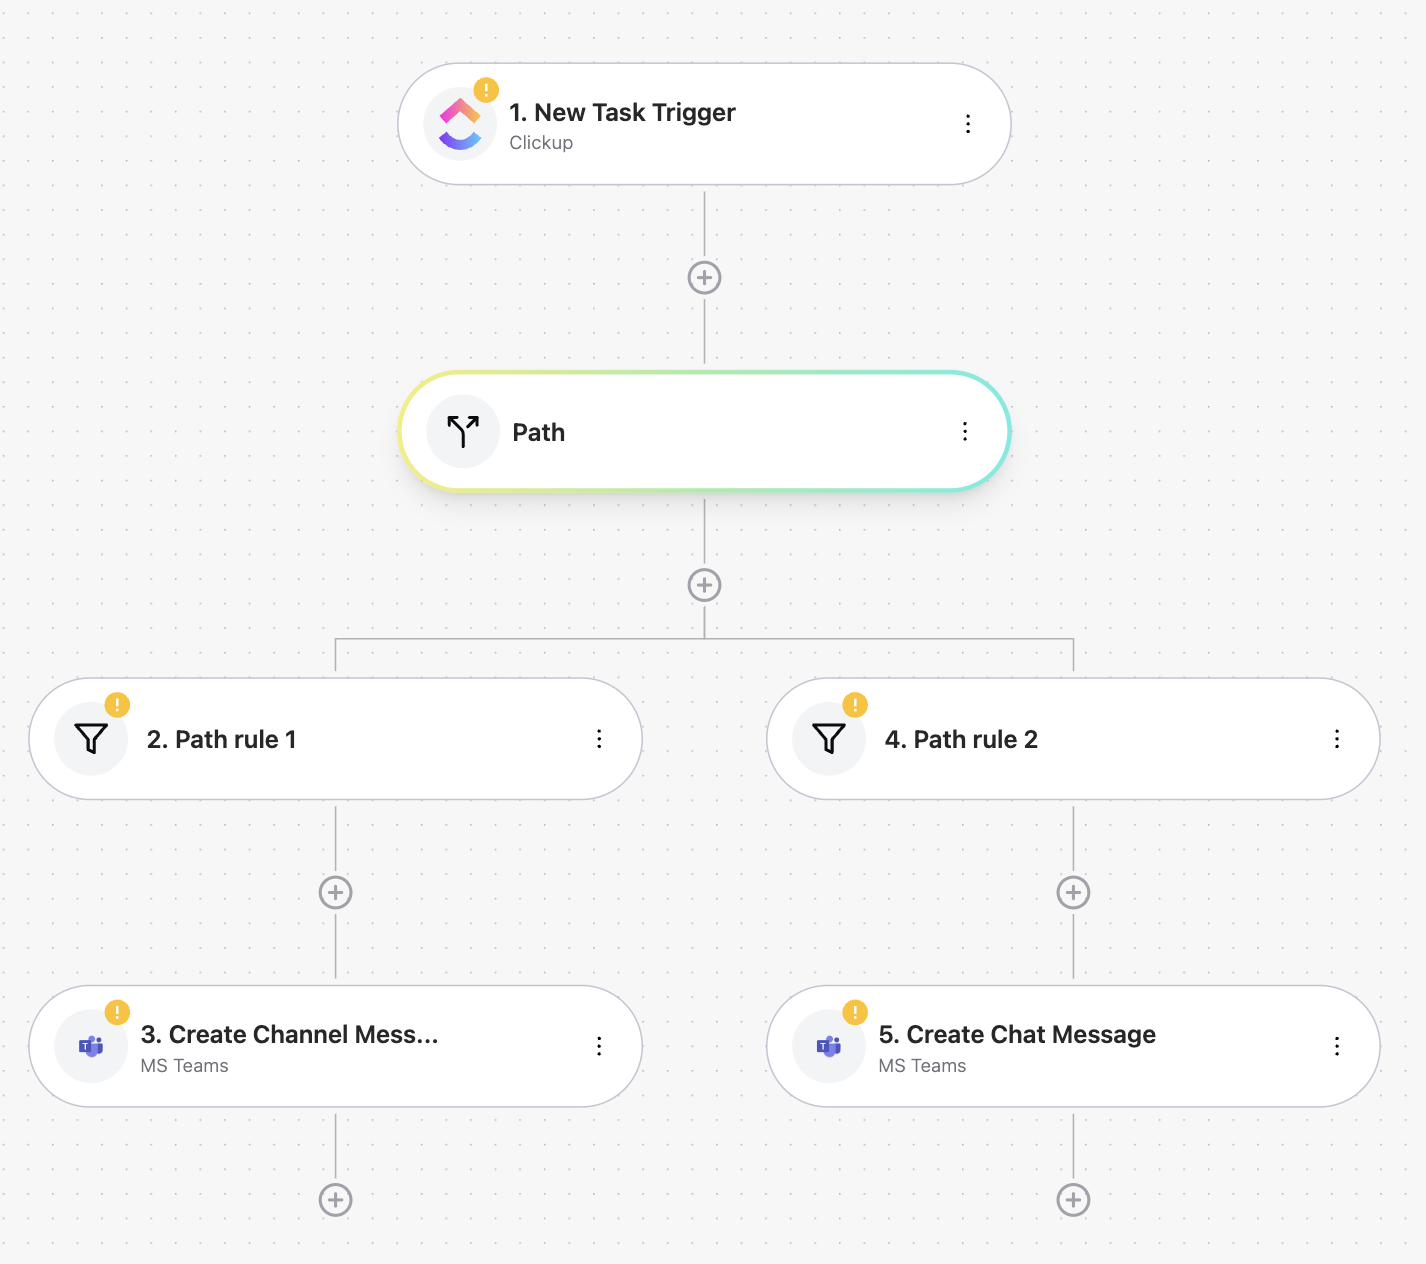Select the MS Teams icon on Create Chat Message
1426x1264 pixels.
(827, 1046)
